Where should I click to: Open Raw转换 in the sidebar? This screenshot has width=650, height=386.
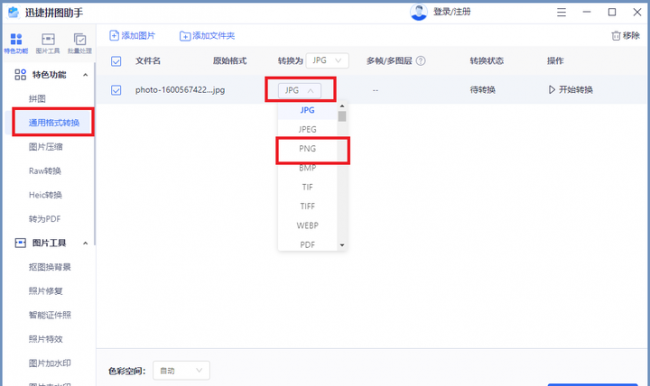[45, 171]
